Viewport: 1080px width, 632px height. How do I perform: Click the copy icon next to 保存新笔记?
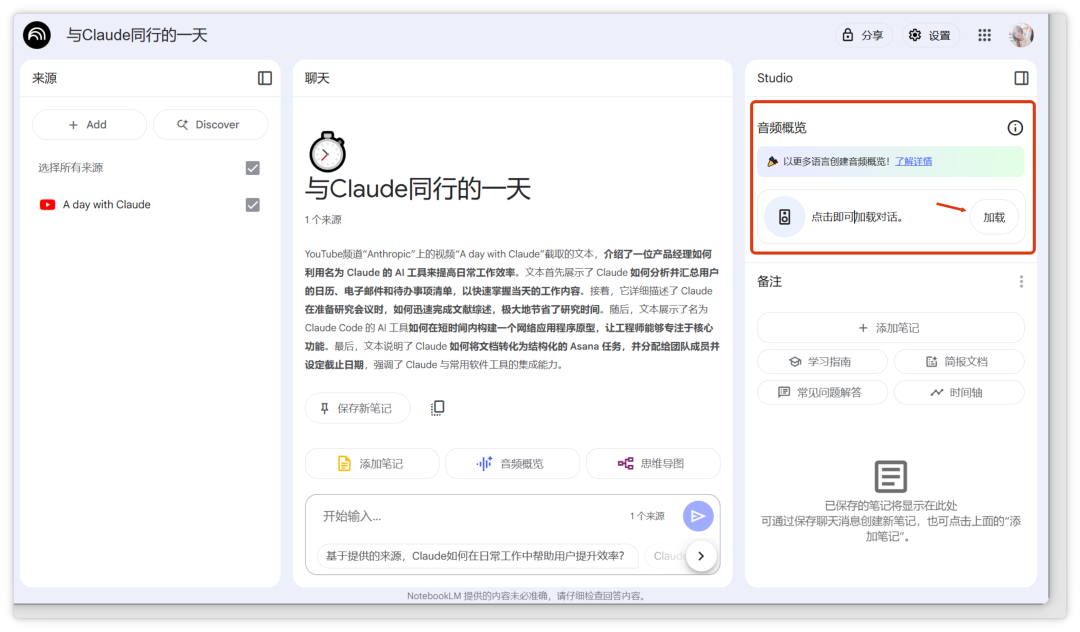click(x=437, y=408)
